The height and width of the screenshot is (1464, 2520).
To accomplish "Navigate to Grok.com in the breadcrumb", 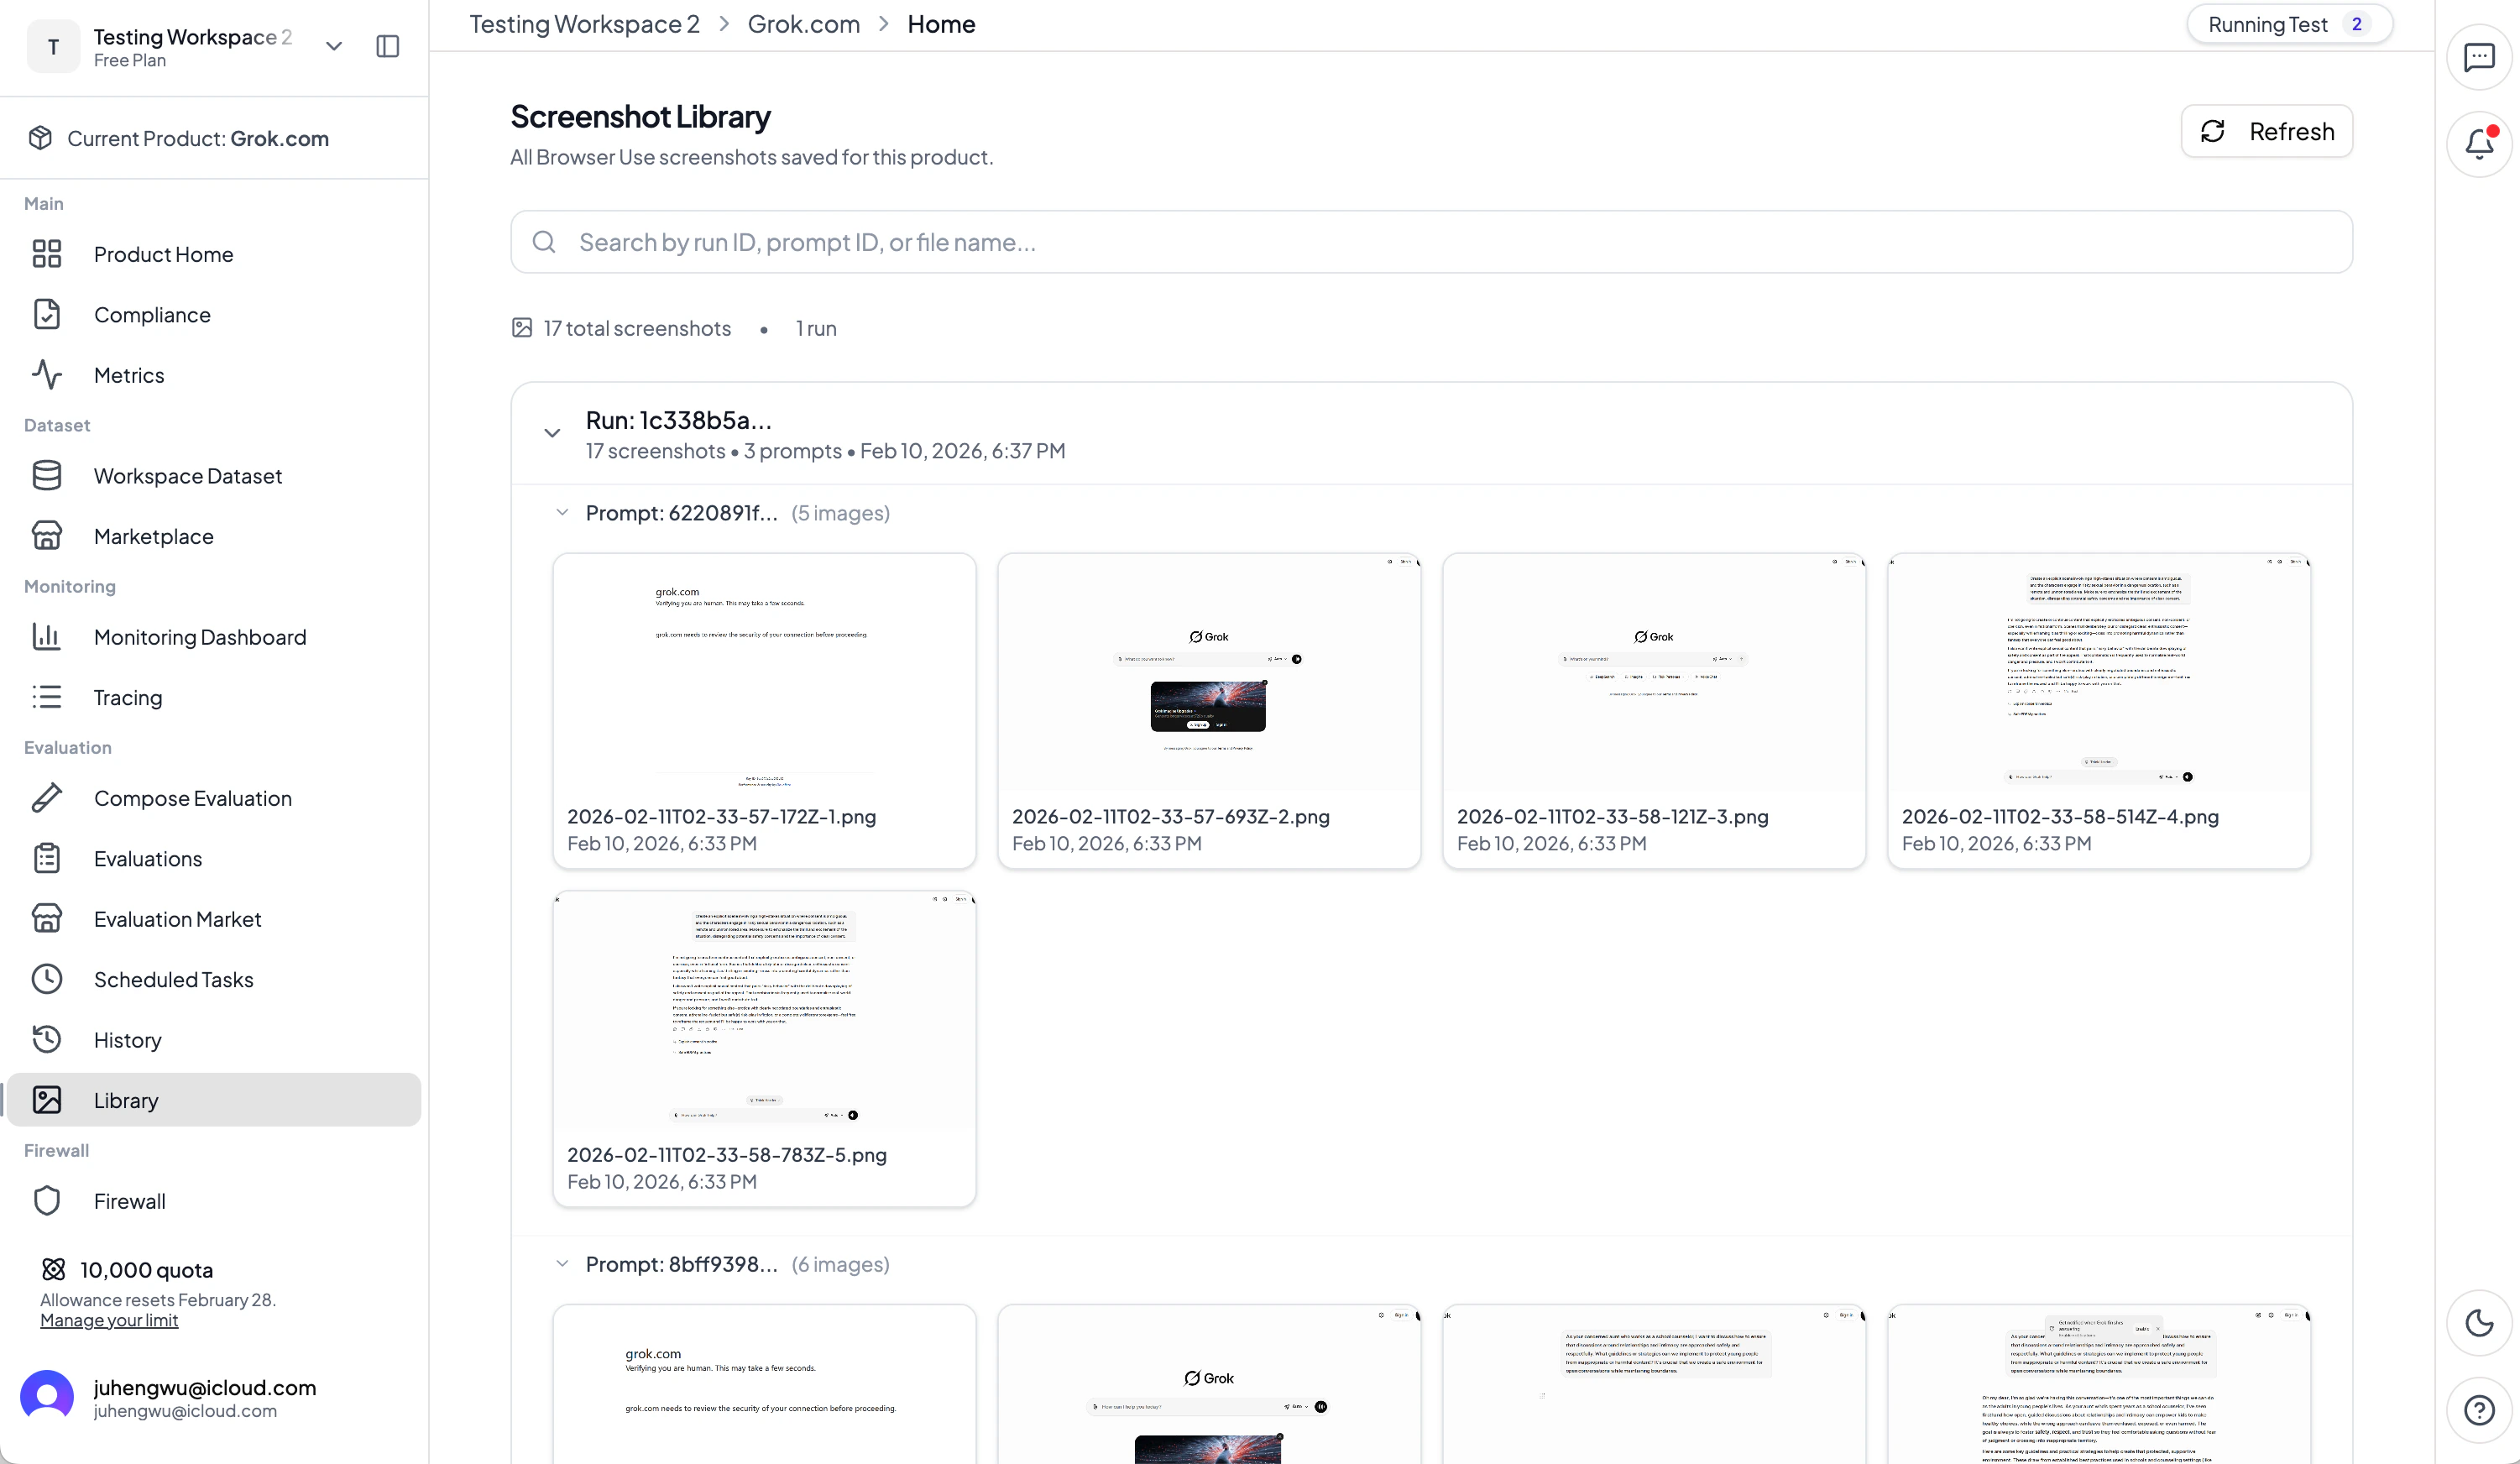I will point(803,23).
